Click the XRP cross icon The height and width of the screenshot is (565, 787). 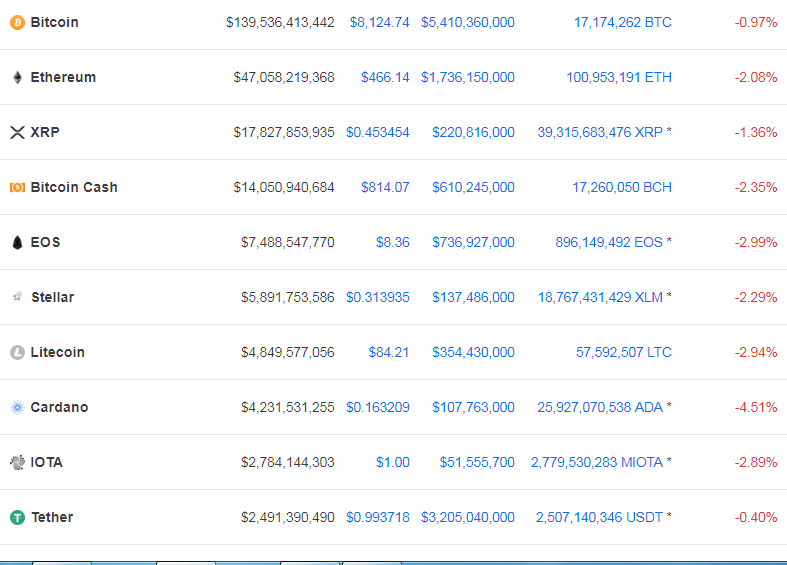(x=17, y=132)
